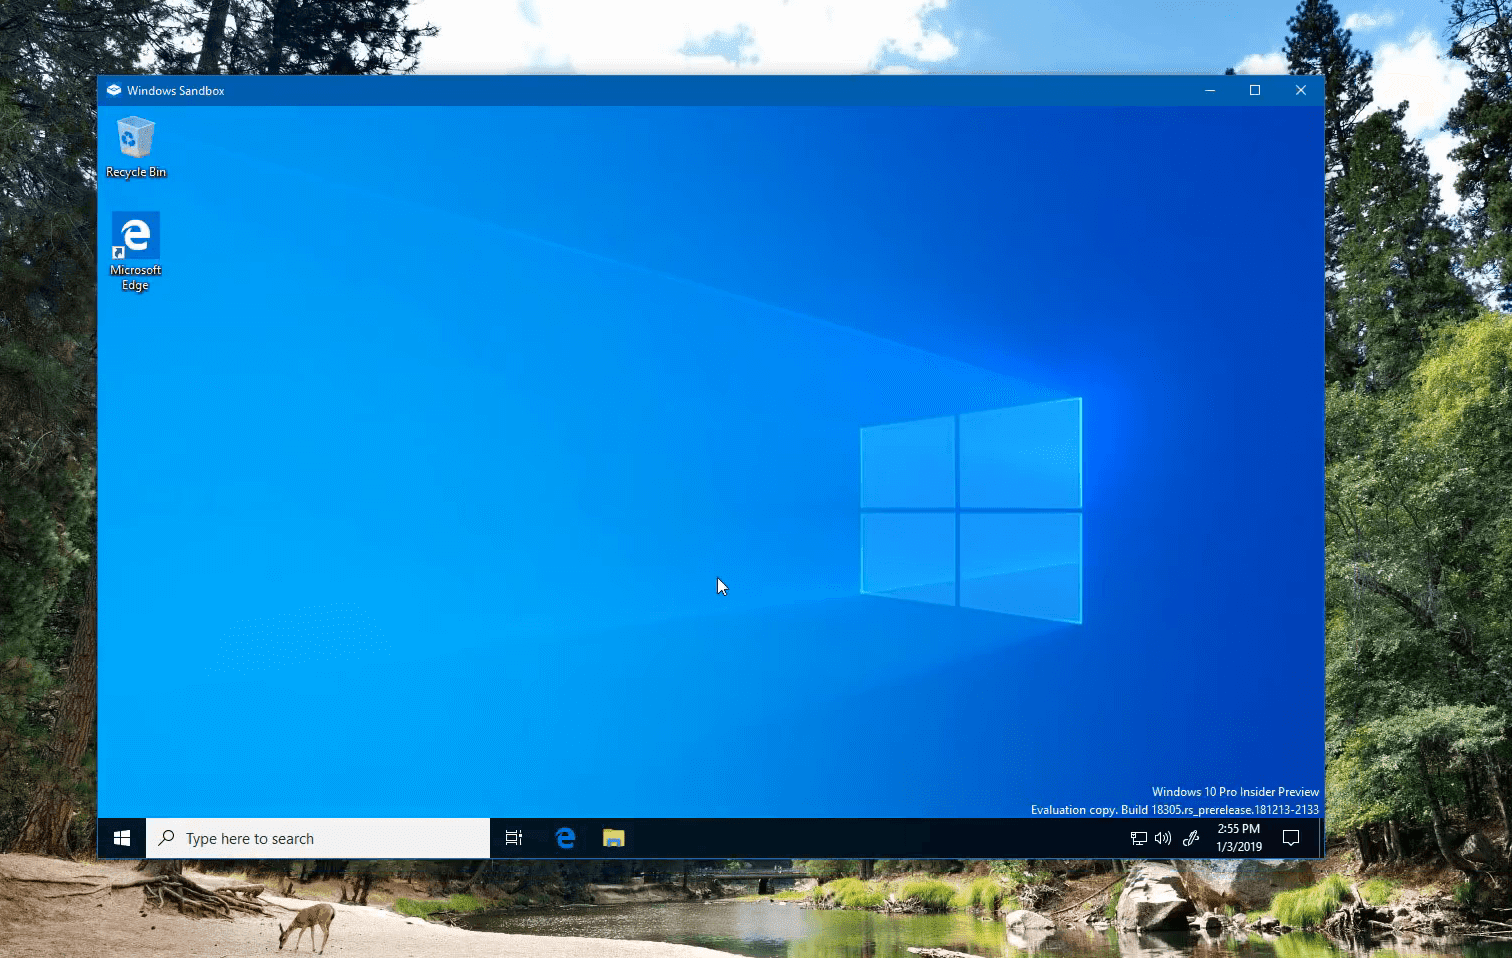Click the Windows Sandbox icon in the title bar
The width and height of the screenshot is (1512, 958).
click(113, 90)
